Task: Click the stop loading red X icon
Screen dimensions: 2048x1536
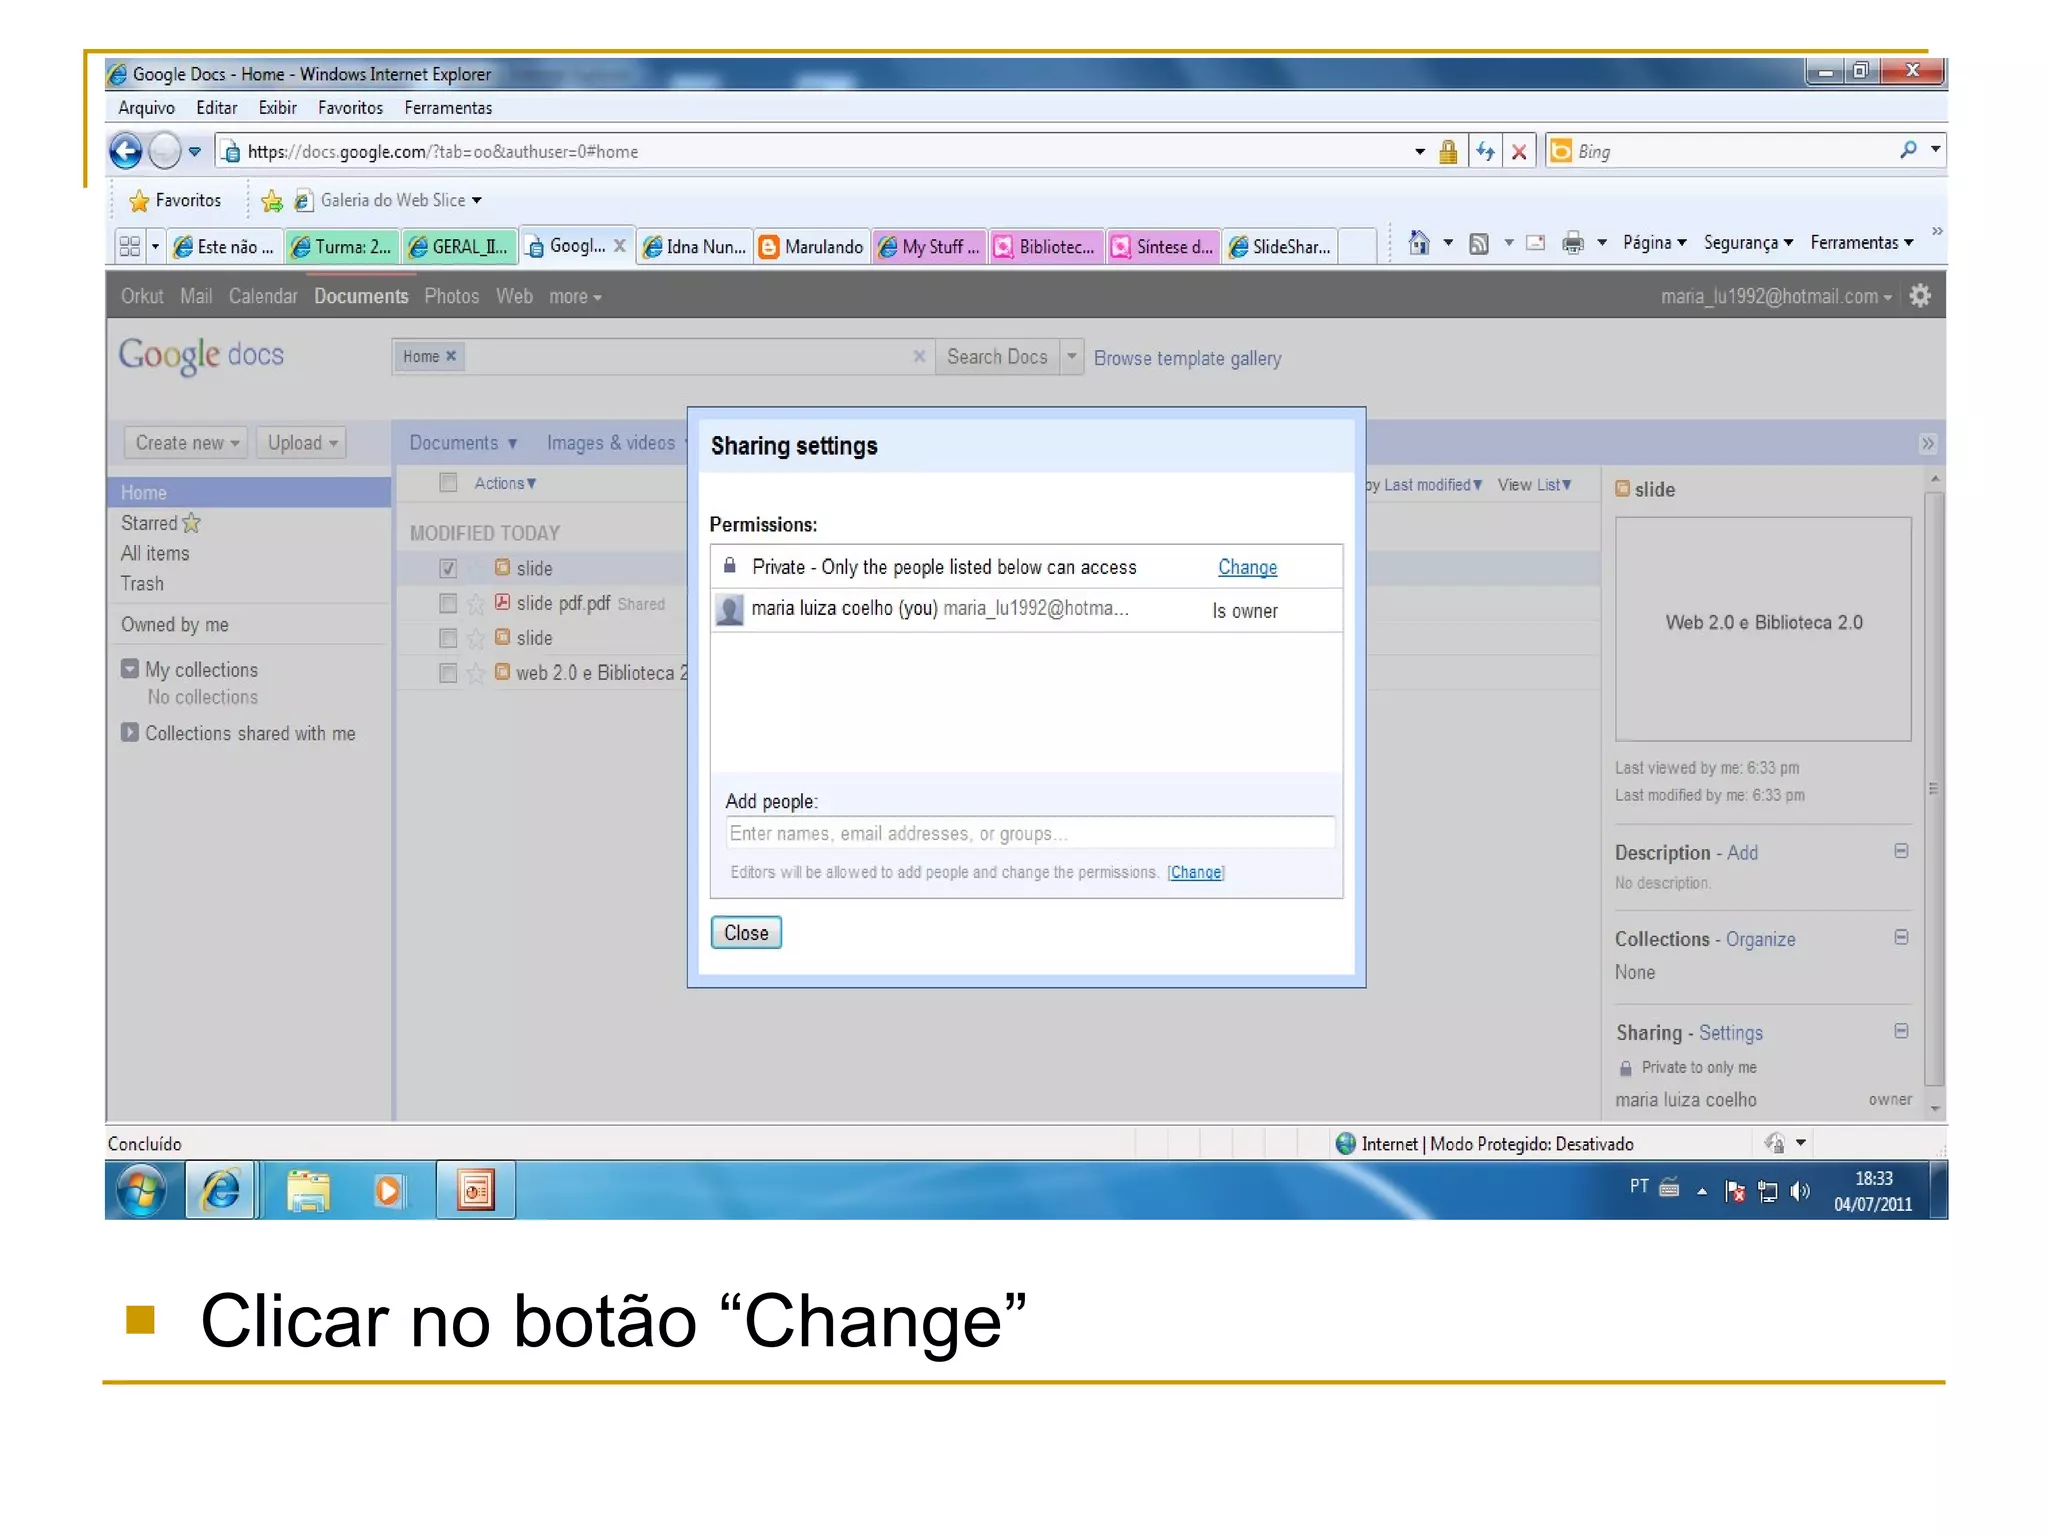Action: (1519, 152)
